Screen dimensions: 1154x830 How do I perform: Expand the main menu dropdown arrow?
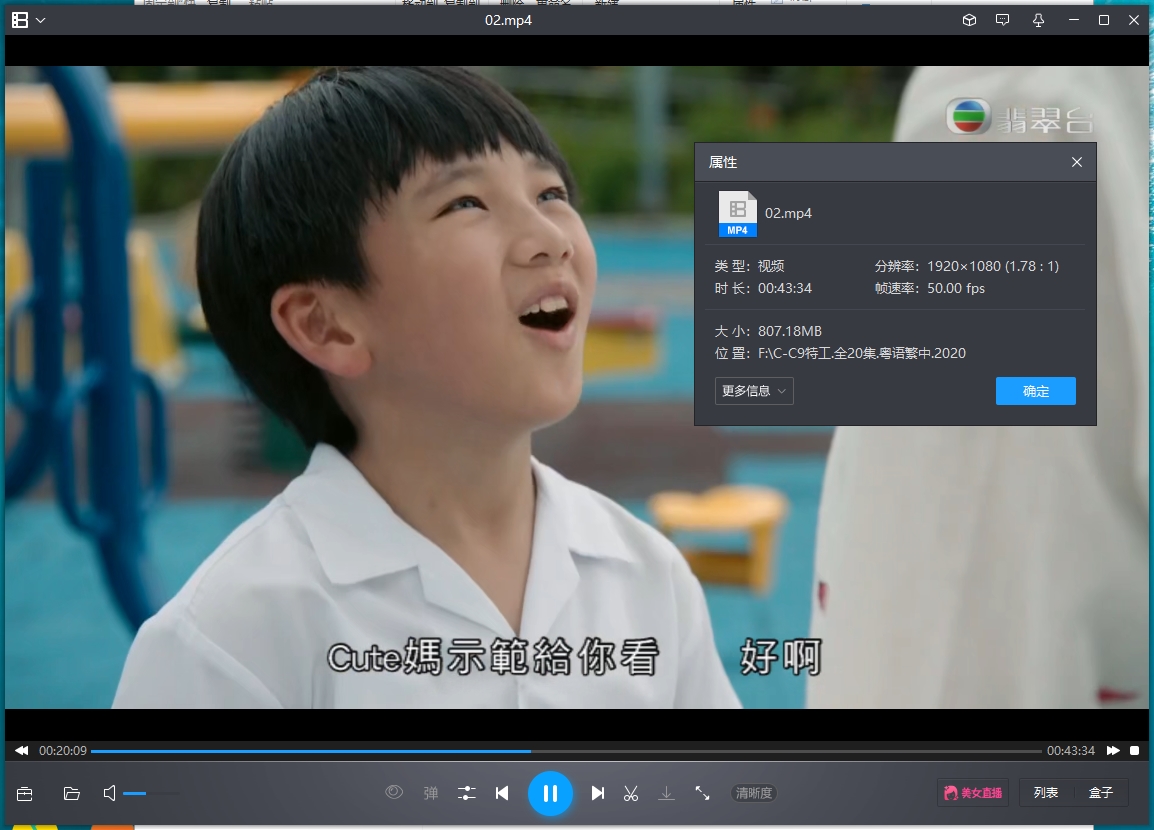40,21
